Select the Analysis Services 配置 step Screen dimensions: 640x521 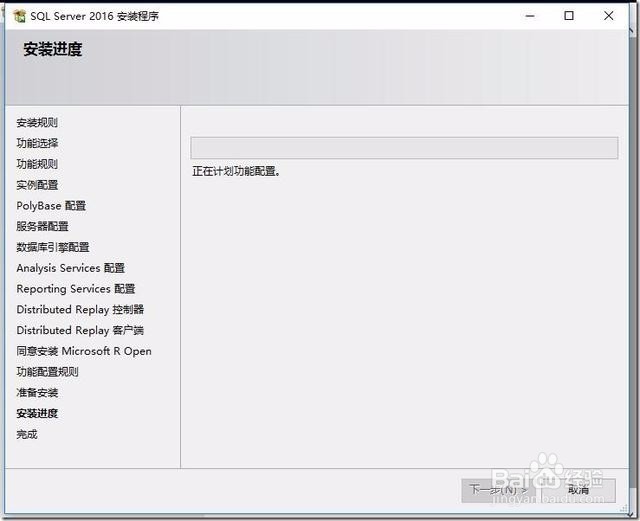click(71, 268)
